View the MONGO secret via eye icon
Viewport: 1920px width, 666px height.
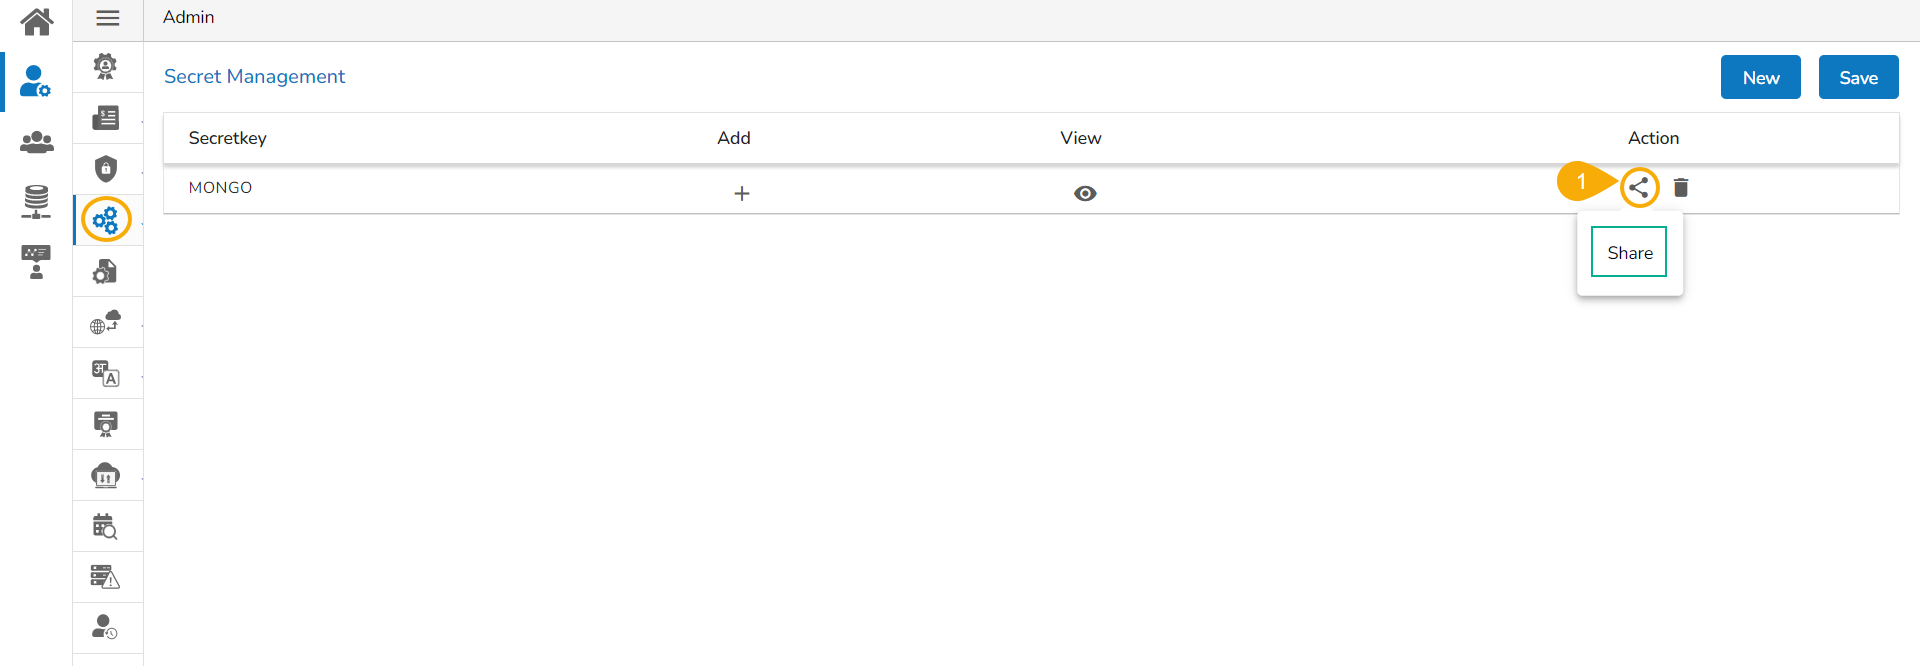(x=1085, y=193)
